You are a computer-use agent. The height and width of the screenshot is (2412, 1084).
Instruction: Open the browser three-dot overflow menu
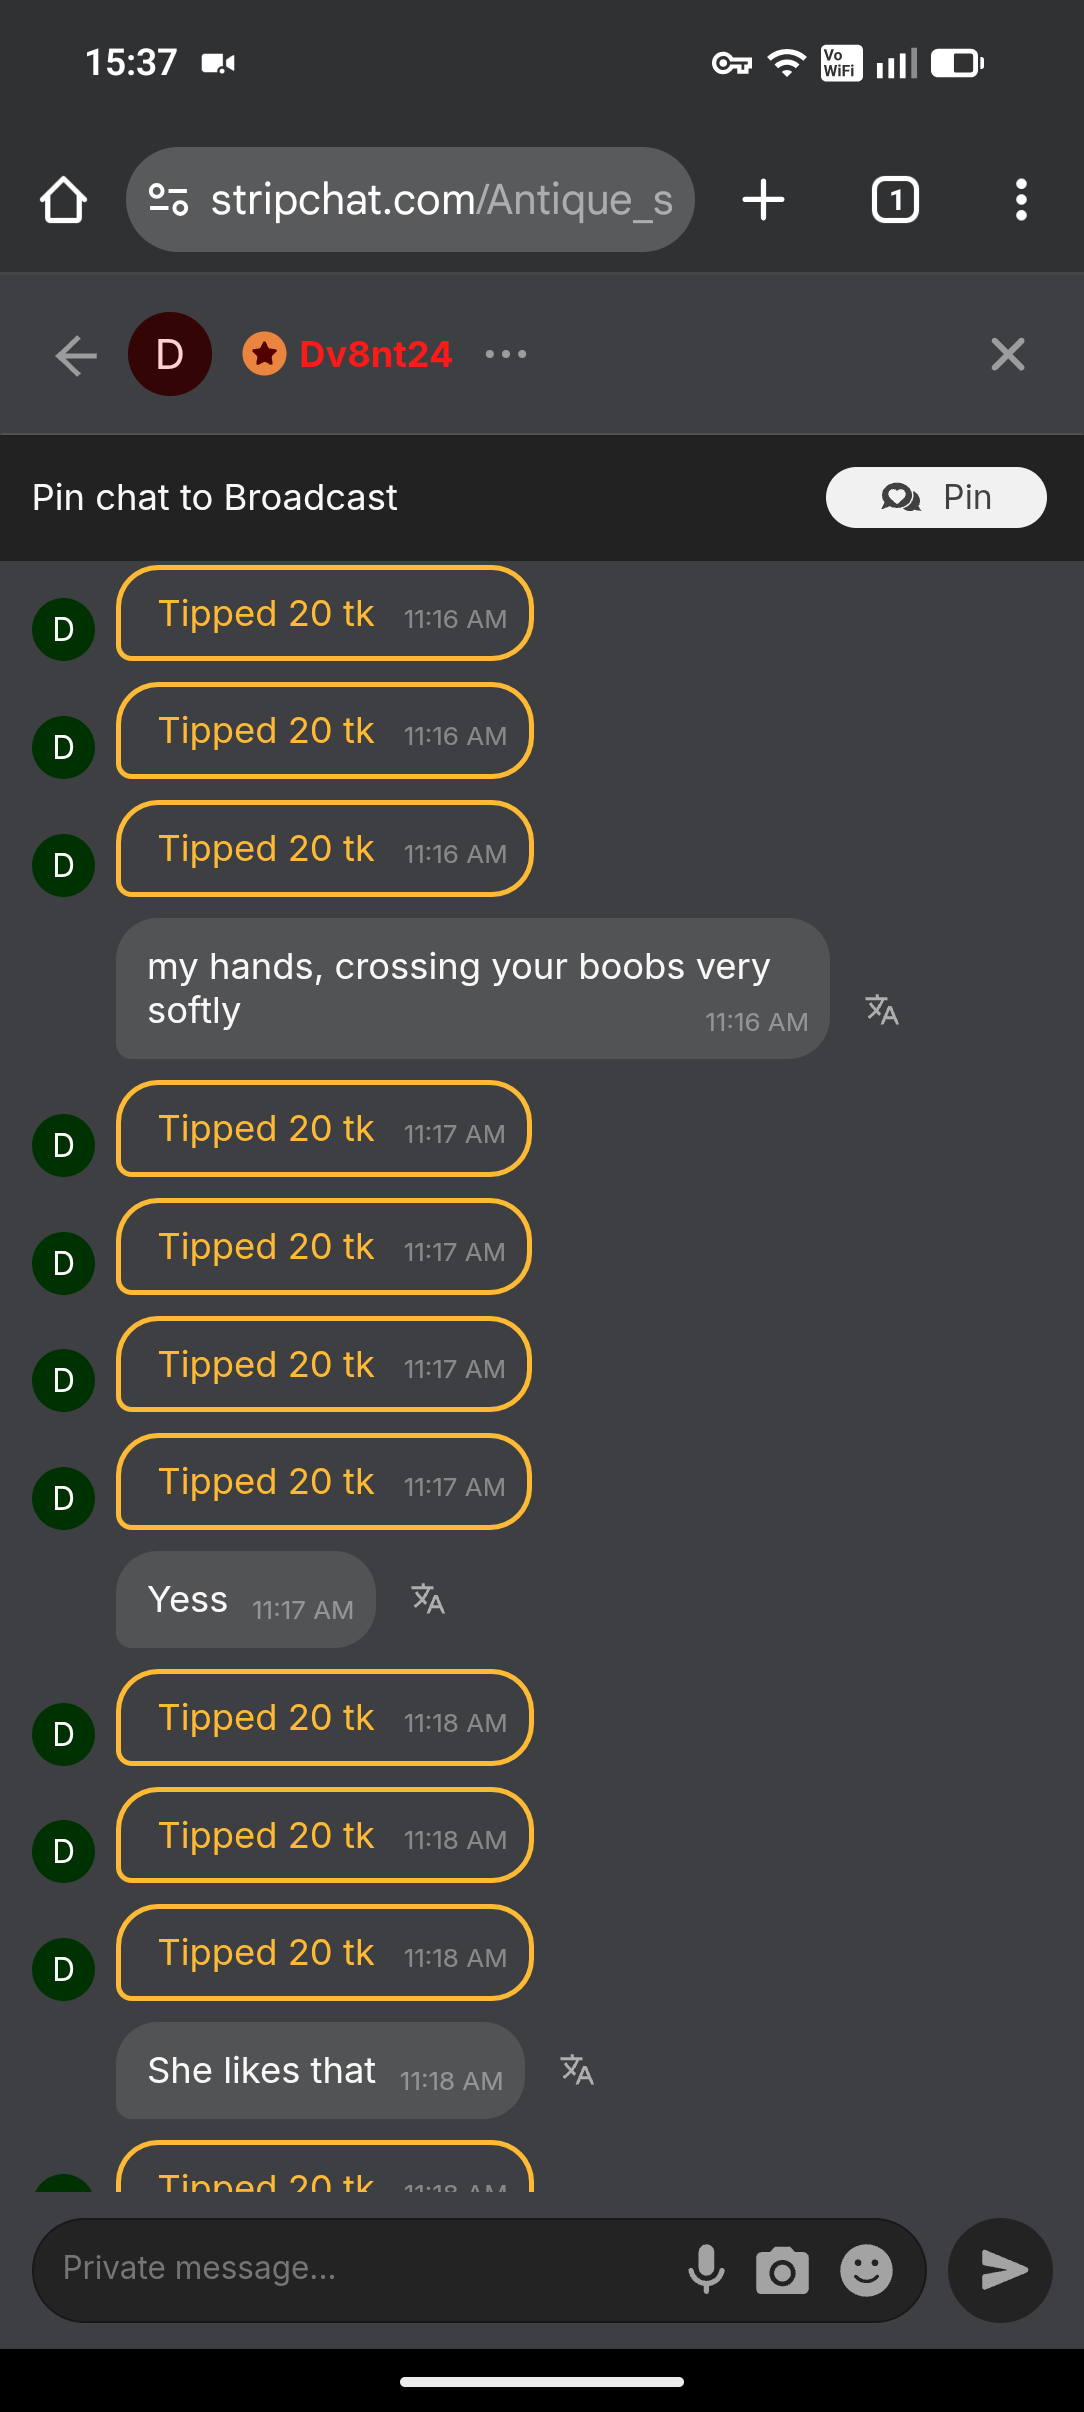coord(1020,200)
